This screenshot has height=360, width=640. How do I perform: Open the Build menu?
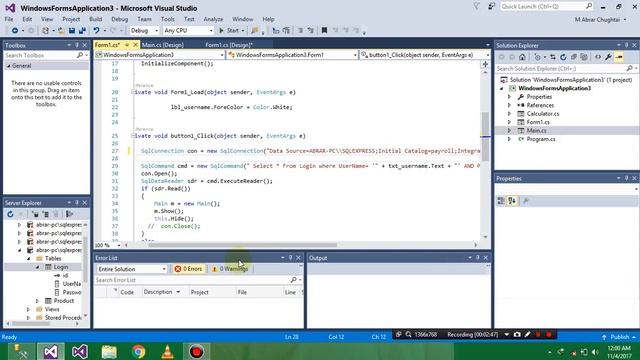tap(96, 19)
